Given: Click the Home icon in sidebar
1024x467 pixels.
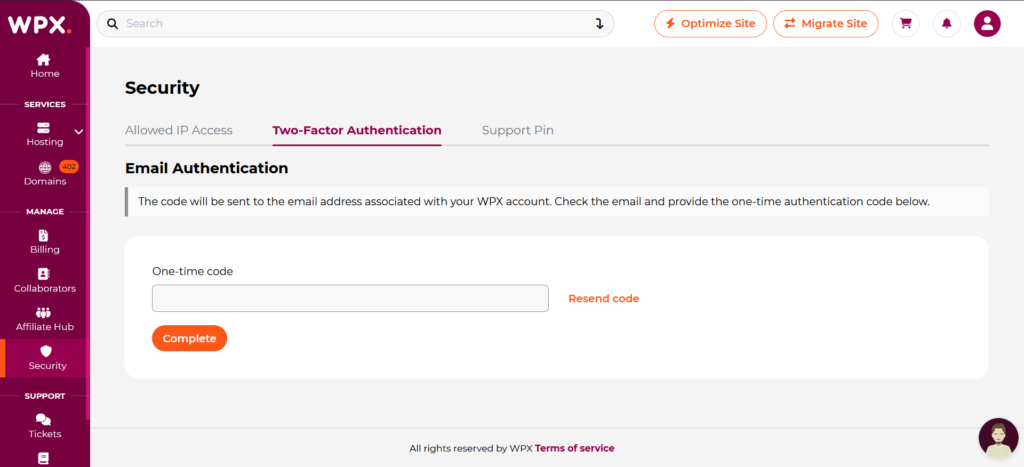Looking at the screenshot, I should pyautogui.click(x=44, y=60).
